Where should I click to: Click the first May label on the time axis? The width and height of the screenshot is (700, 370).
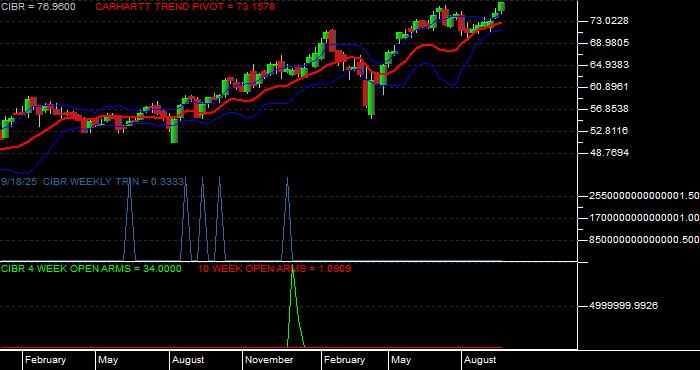[x=108, y=360]
